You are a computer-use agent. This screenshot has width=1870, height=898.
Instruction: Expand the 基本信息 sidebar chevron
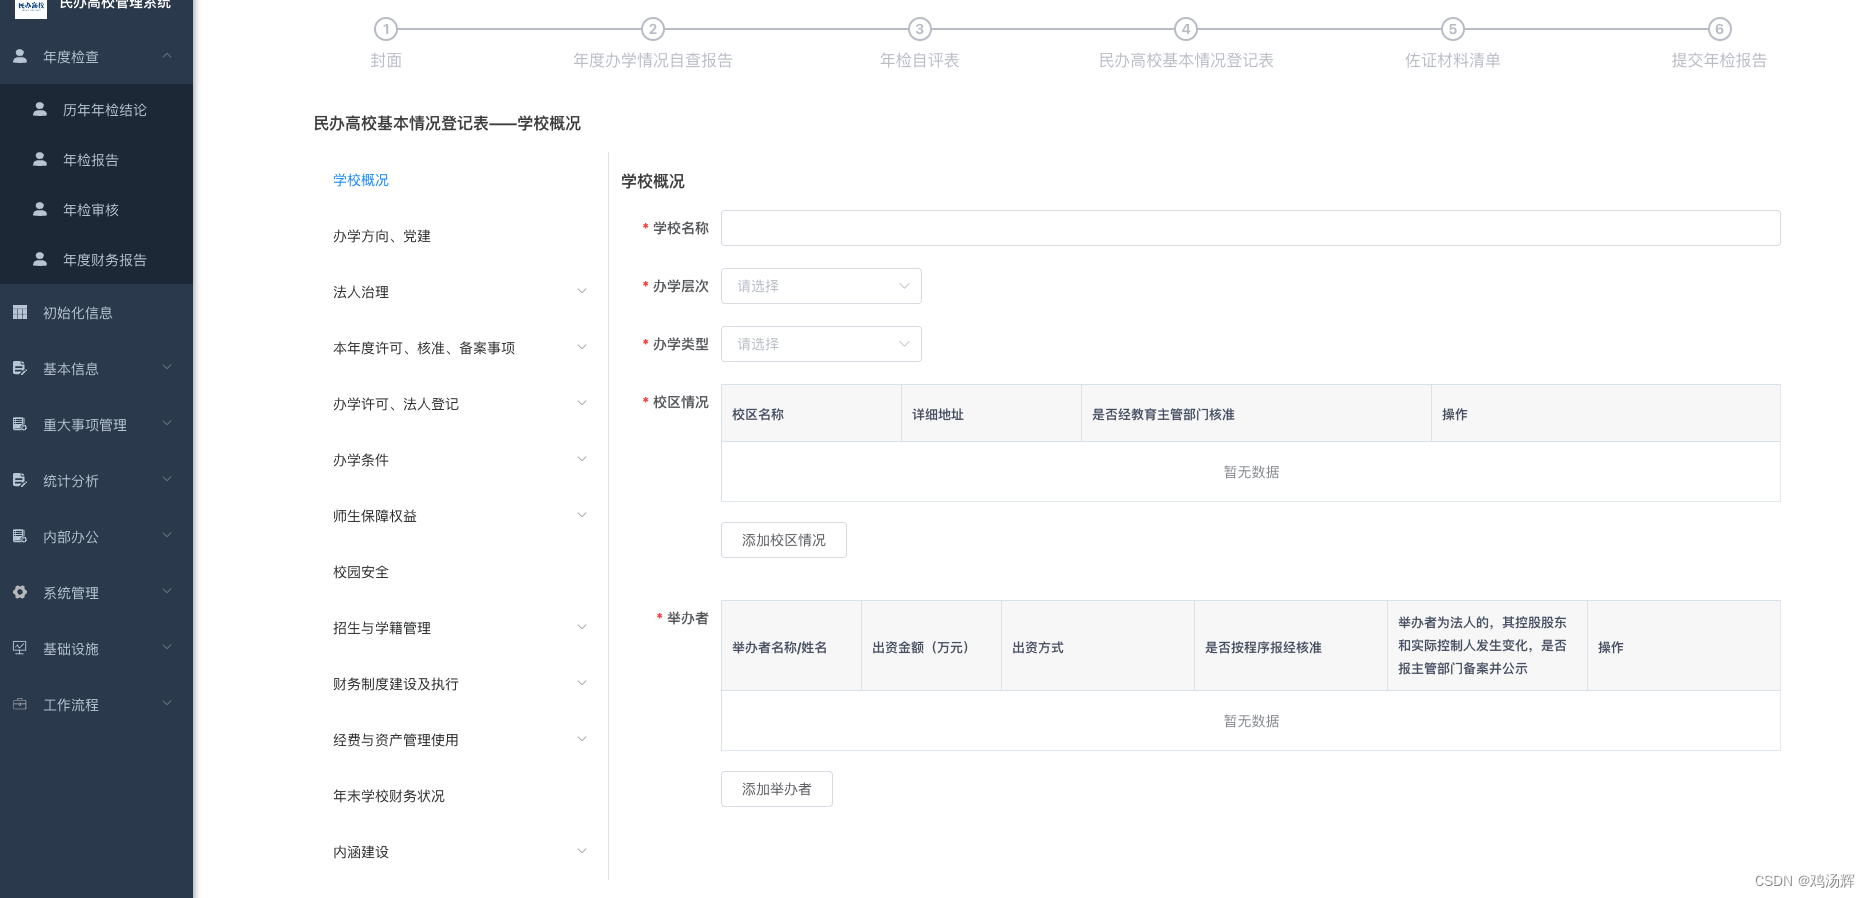[167, 368]
